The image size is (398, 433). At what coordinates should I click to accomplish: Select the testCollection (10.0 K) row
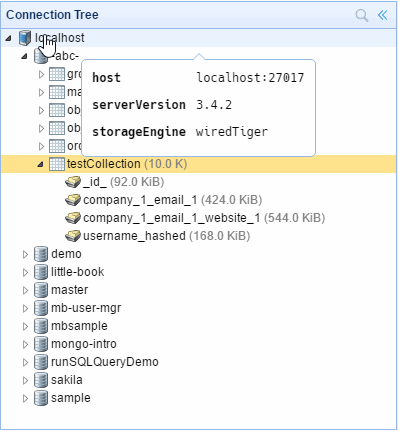tap(199, 164)
